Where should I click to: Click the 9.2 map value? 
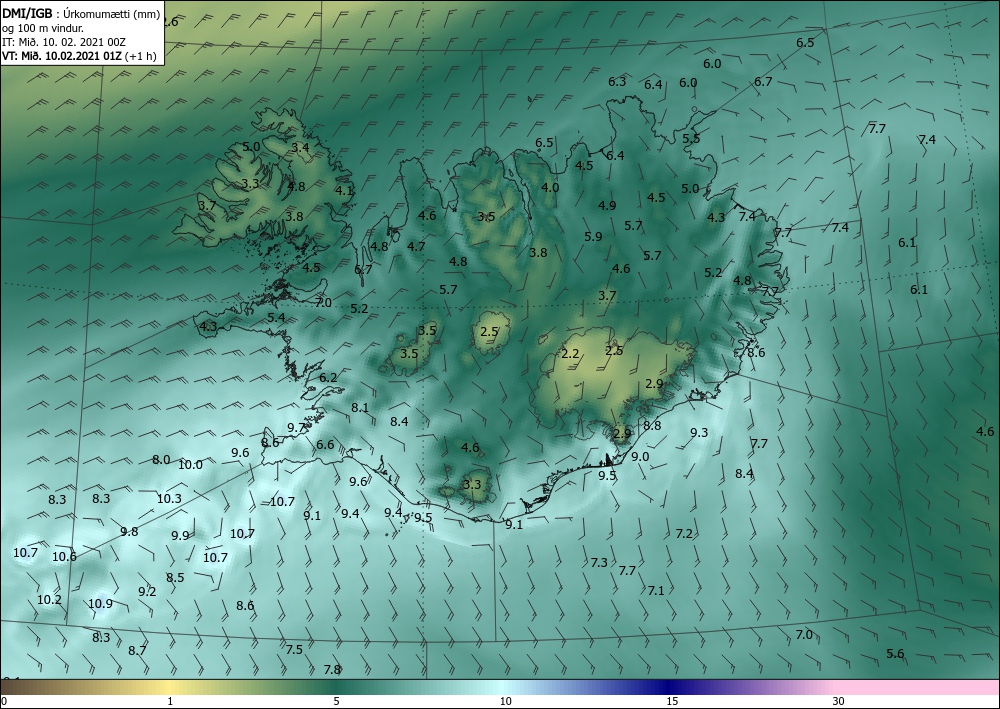[x=147, y=591]
